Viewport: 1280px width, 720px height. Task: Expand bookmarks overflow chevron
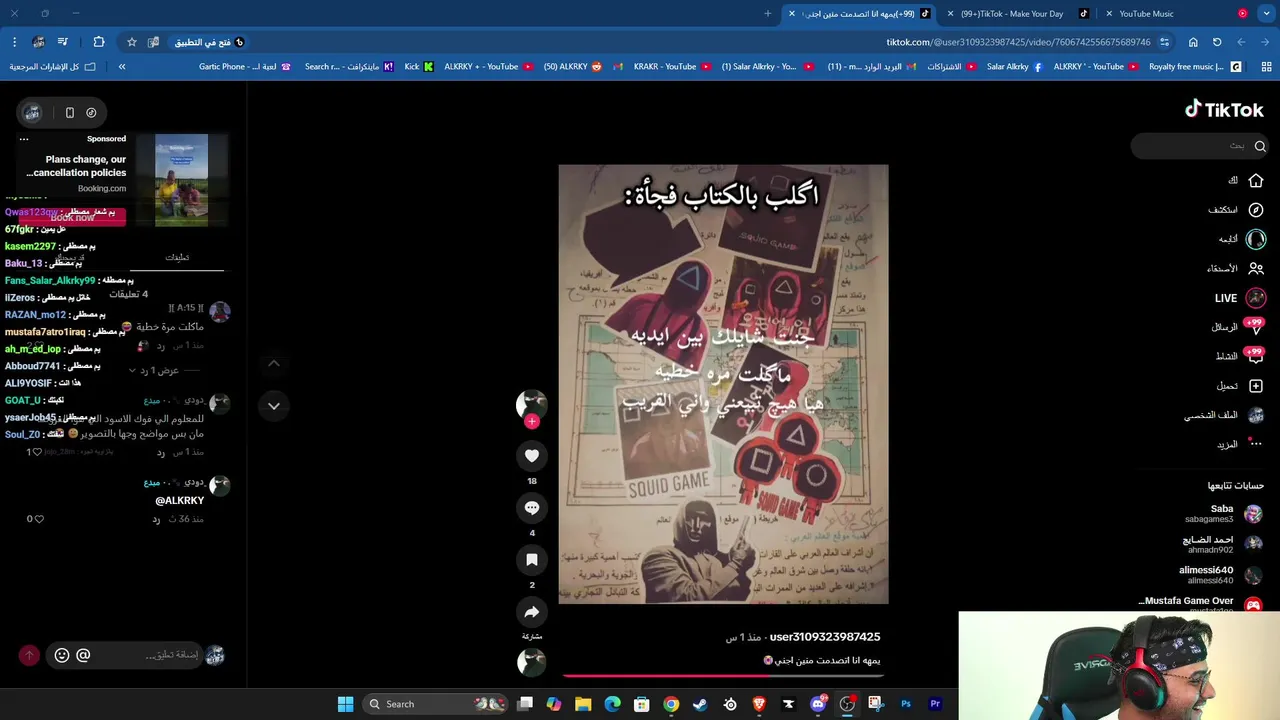(122, 67)
